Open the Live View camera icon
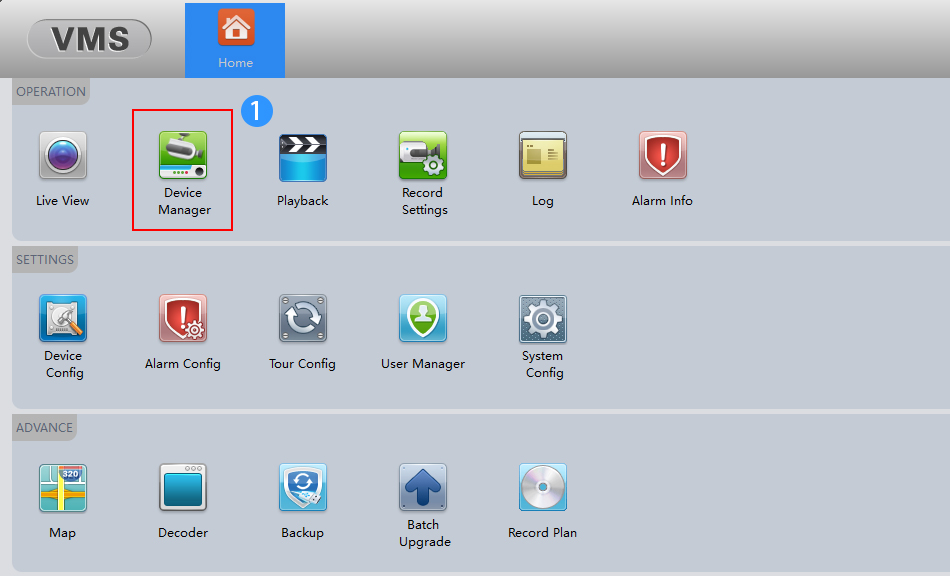This screenshot has height=576, width=950. [x=62, y=156]
